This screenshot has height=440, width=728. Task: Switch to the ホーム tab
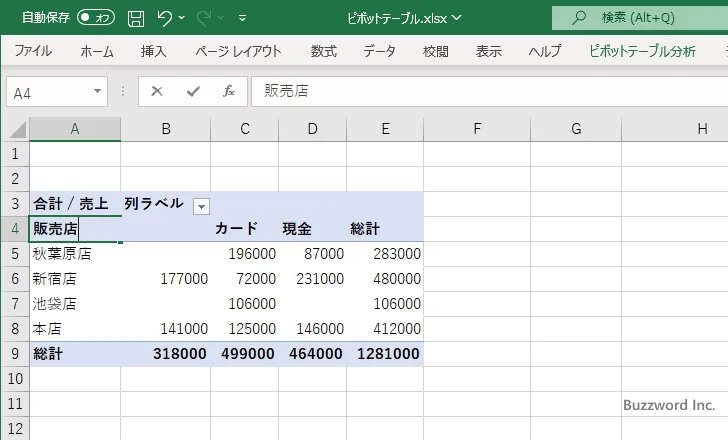point(97,51)
